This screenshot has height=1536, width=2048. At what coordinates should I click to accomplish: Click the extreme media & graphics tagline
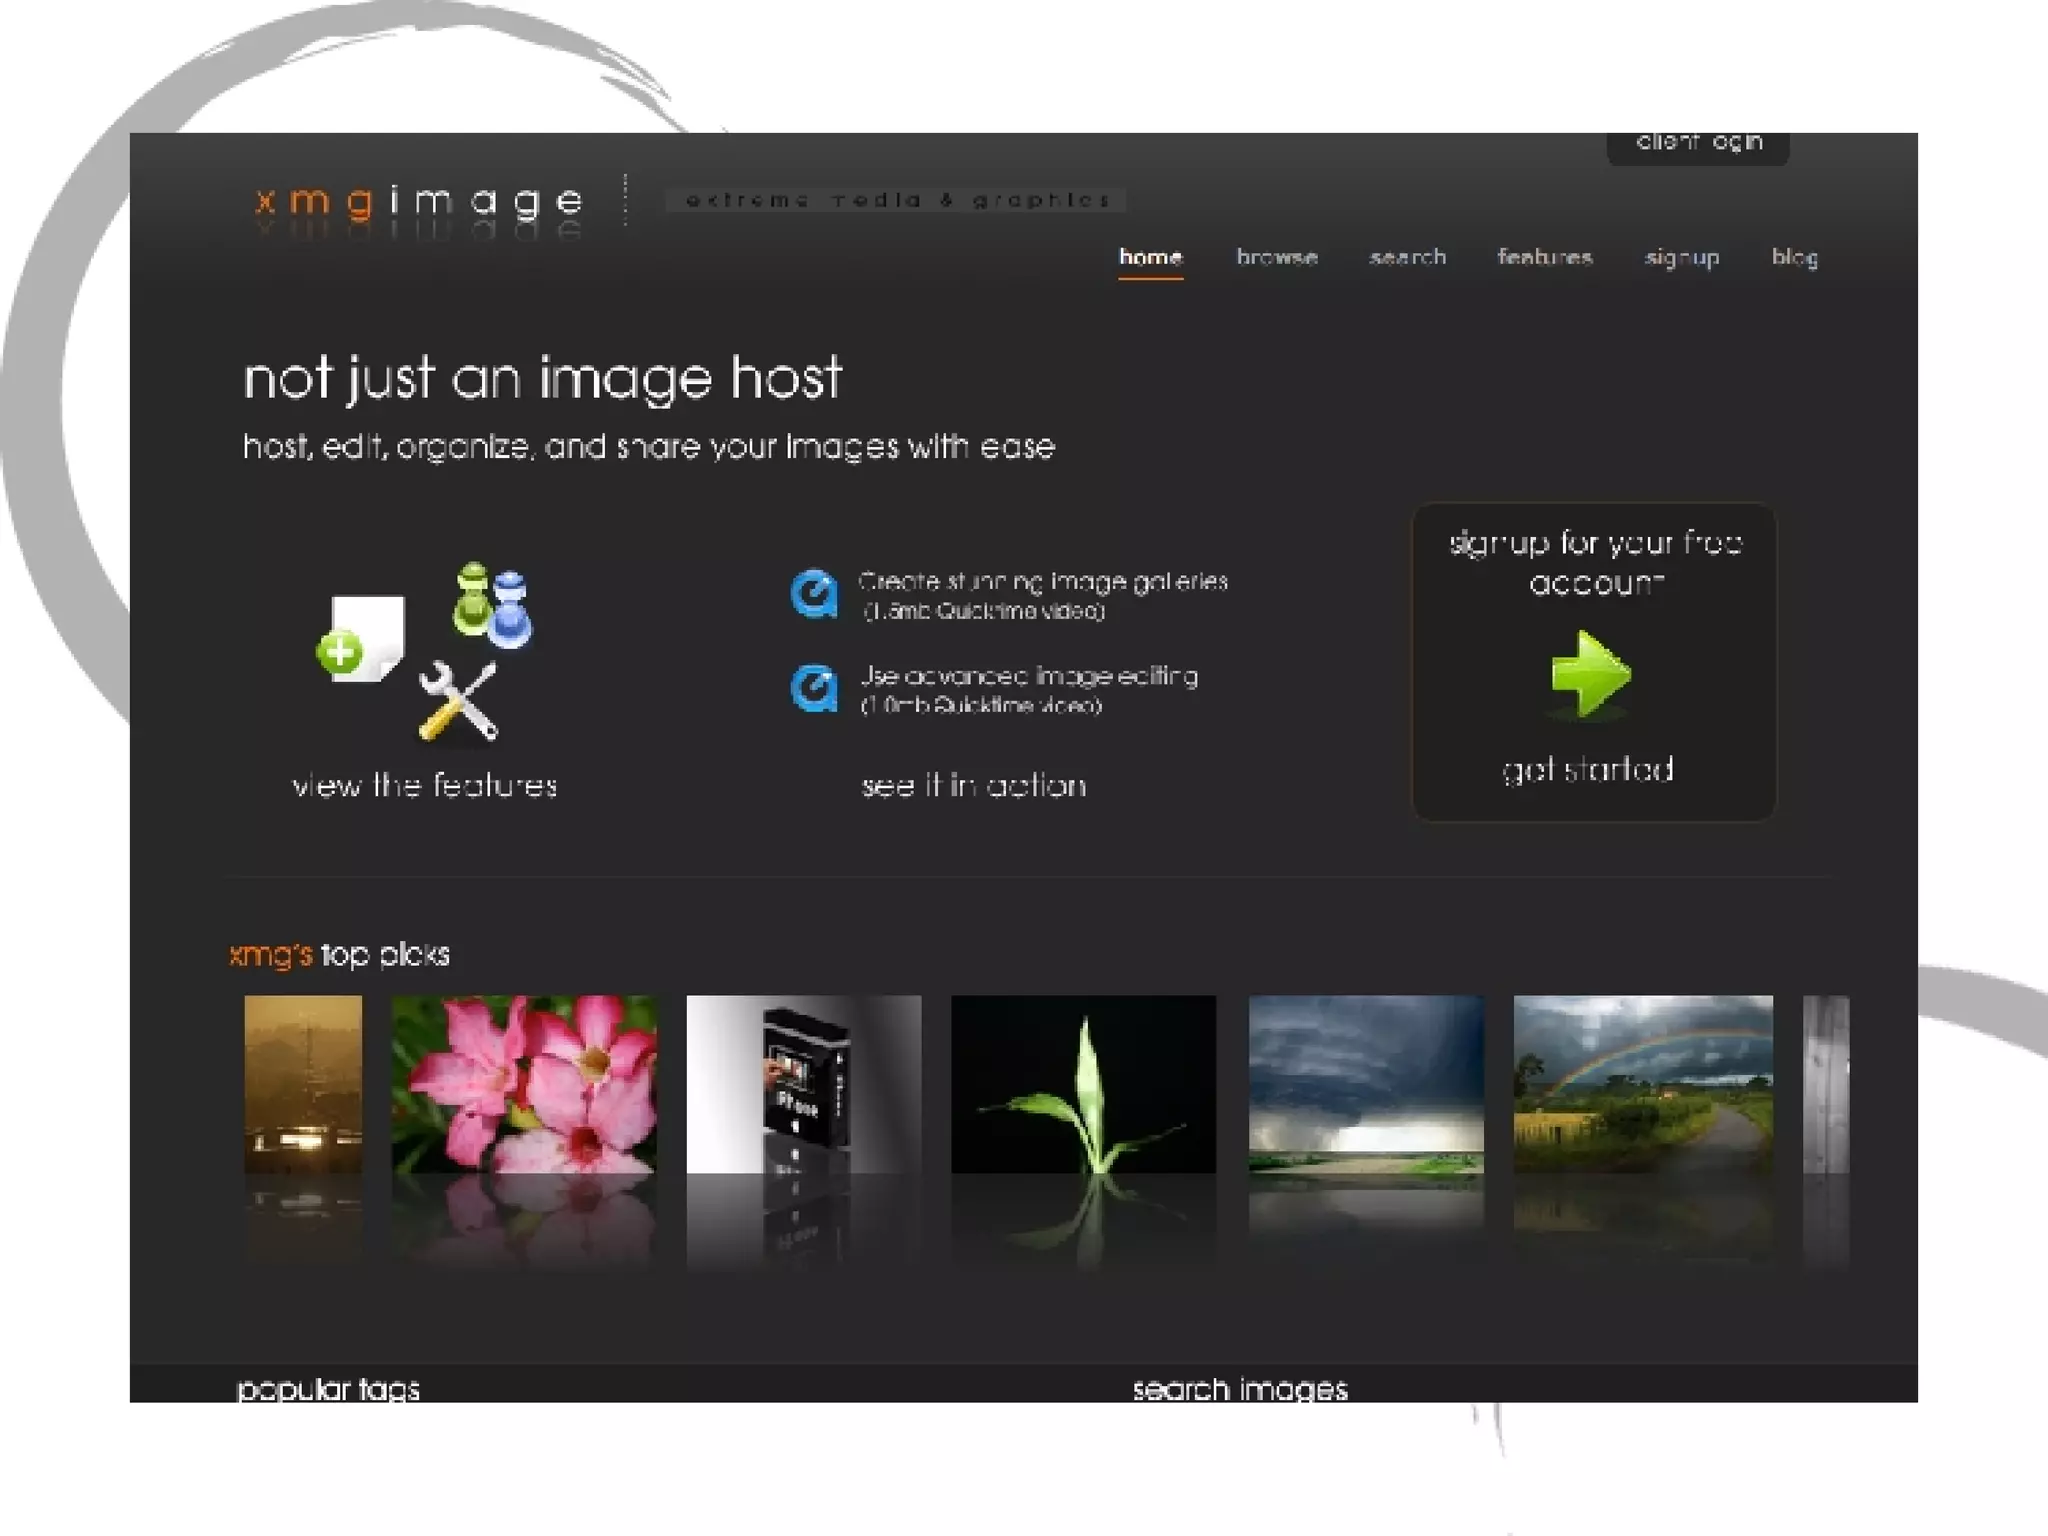pos(897,200)
